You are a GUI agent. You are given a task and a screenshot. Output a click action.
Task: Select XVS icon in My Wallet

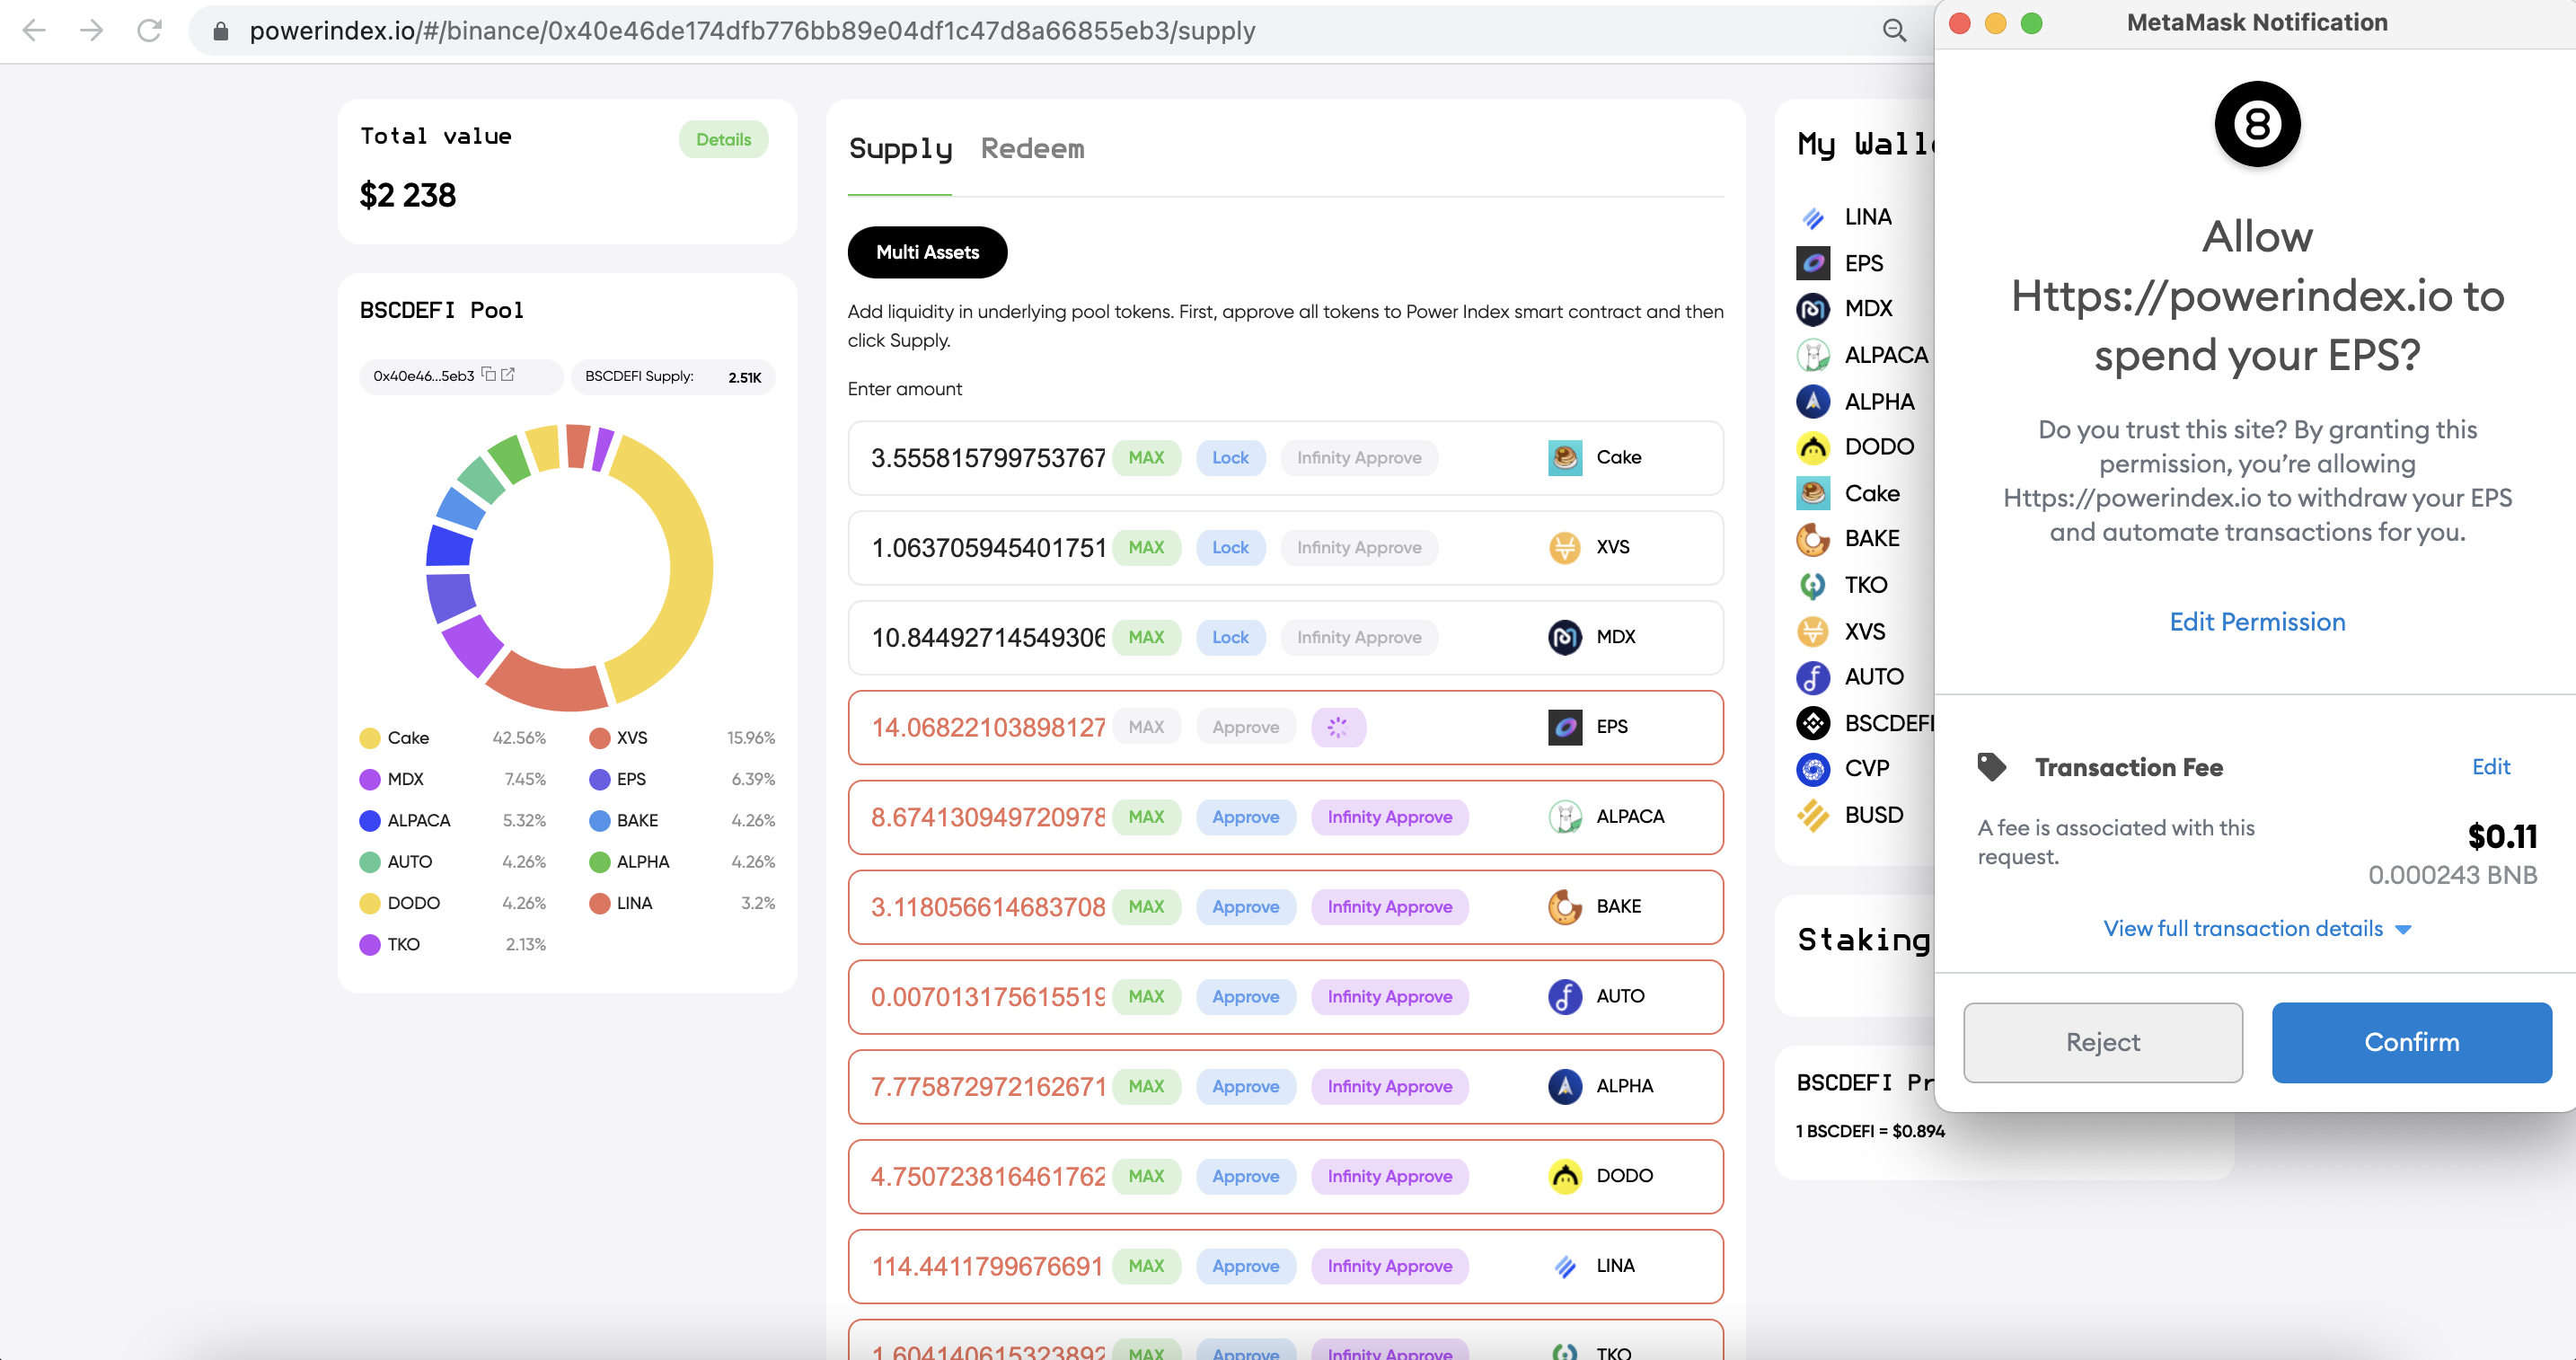click(1812, 631)
